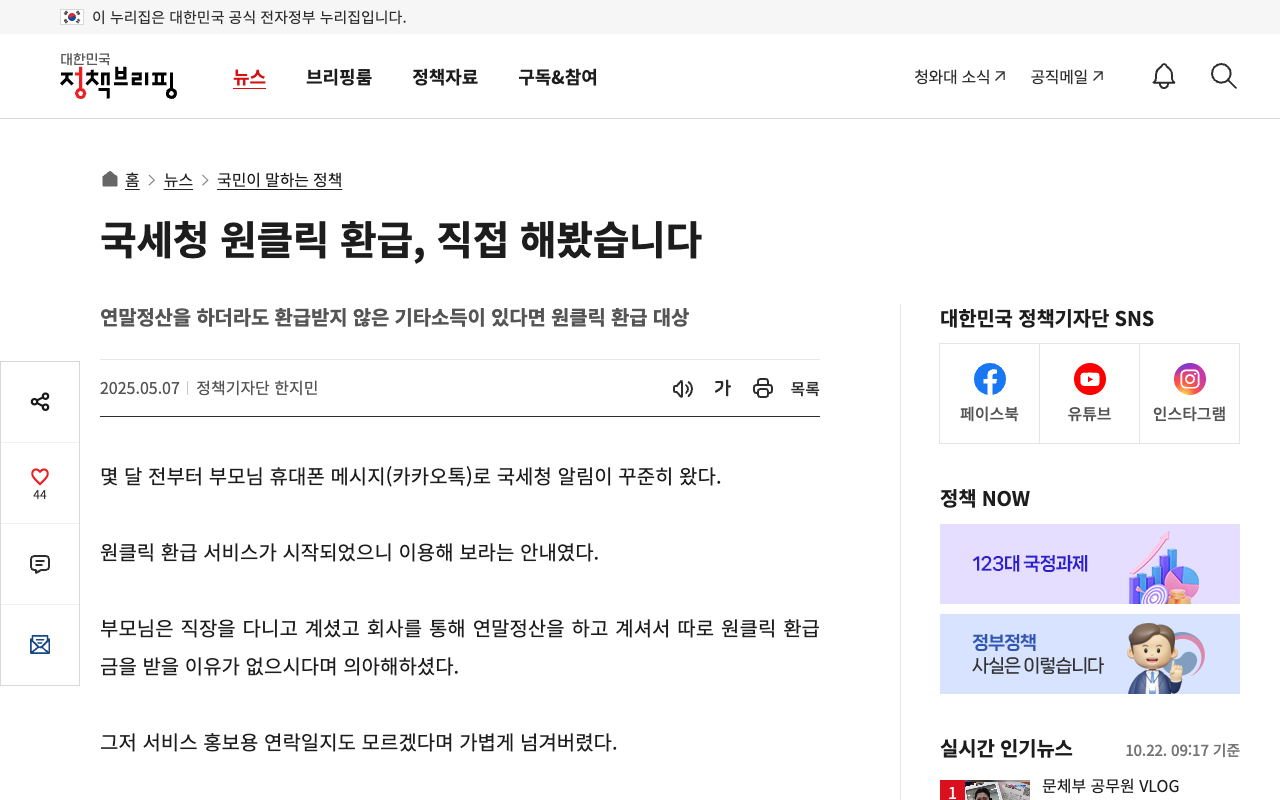The width and height of the screenshot is (1280, 800).
Task: Click the home icon in breadcrumb
Action: 110,179
